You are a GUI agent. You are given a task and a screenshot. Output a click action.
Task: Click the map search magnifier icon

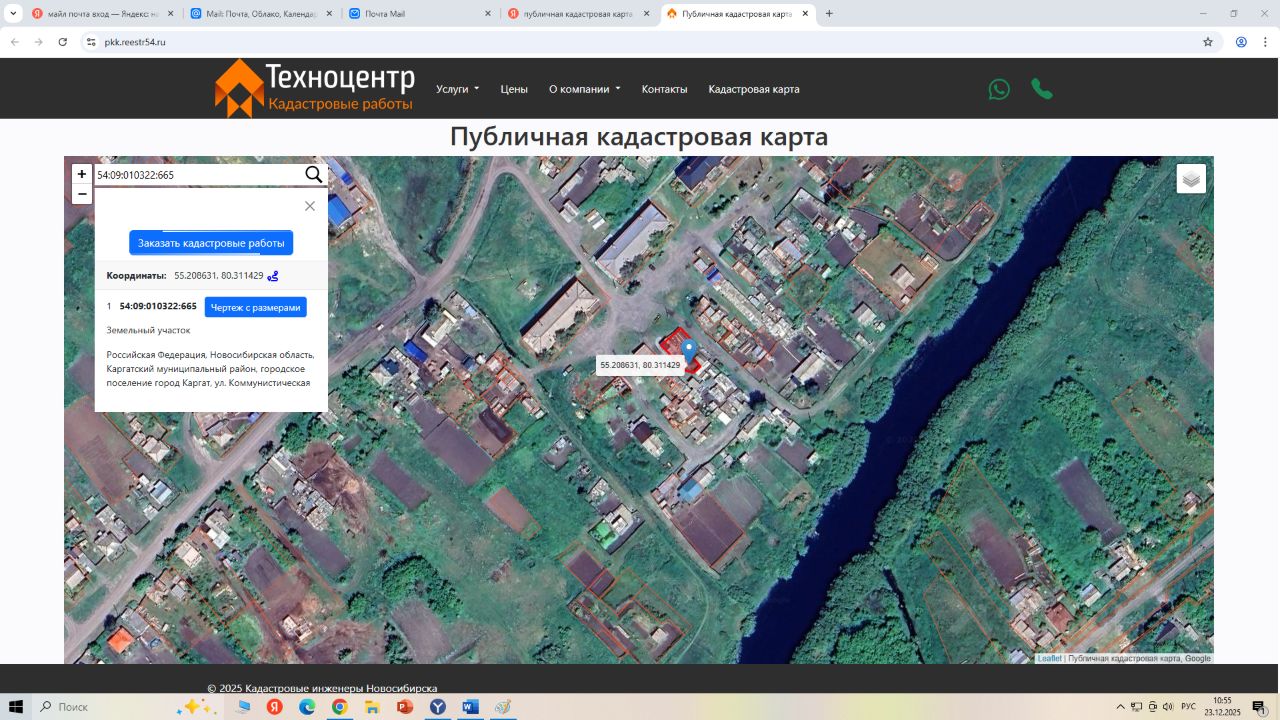[313, 175]
